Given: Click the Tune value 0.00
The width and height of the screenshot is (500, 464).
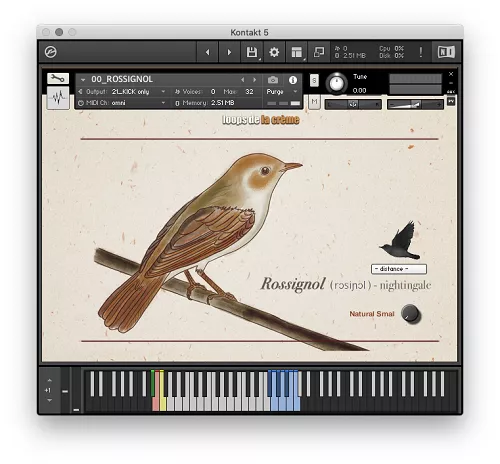Looking at the screenshot, I should (359, 90).
